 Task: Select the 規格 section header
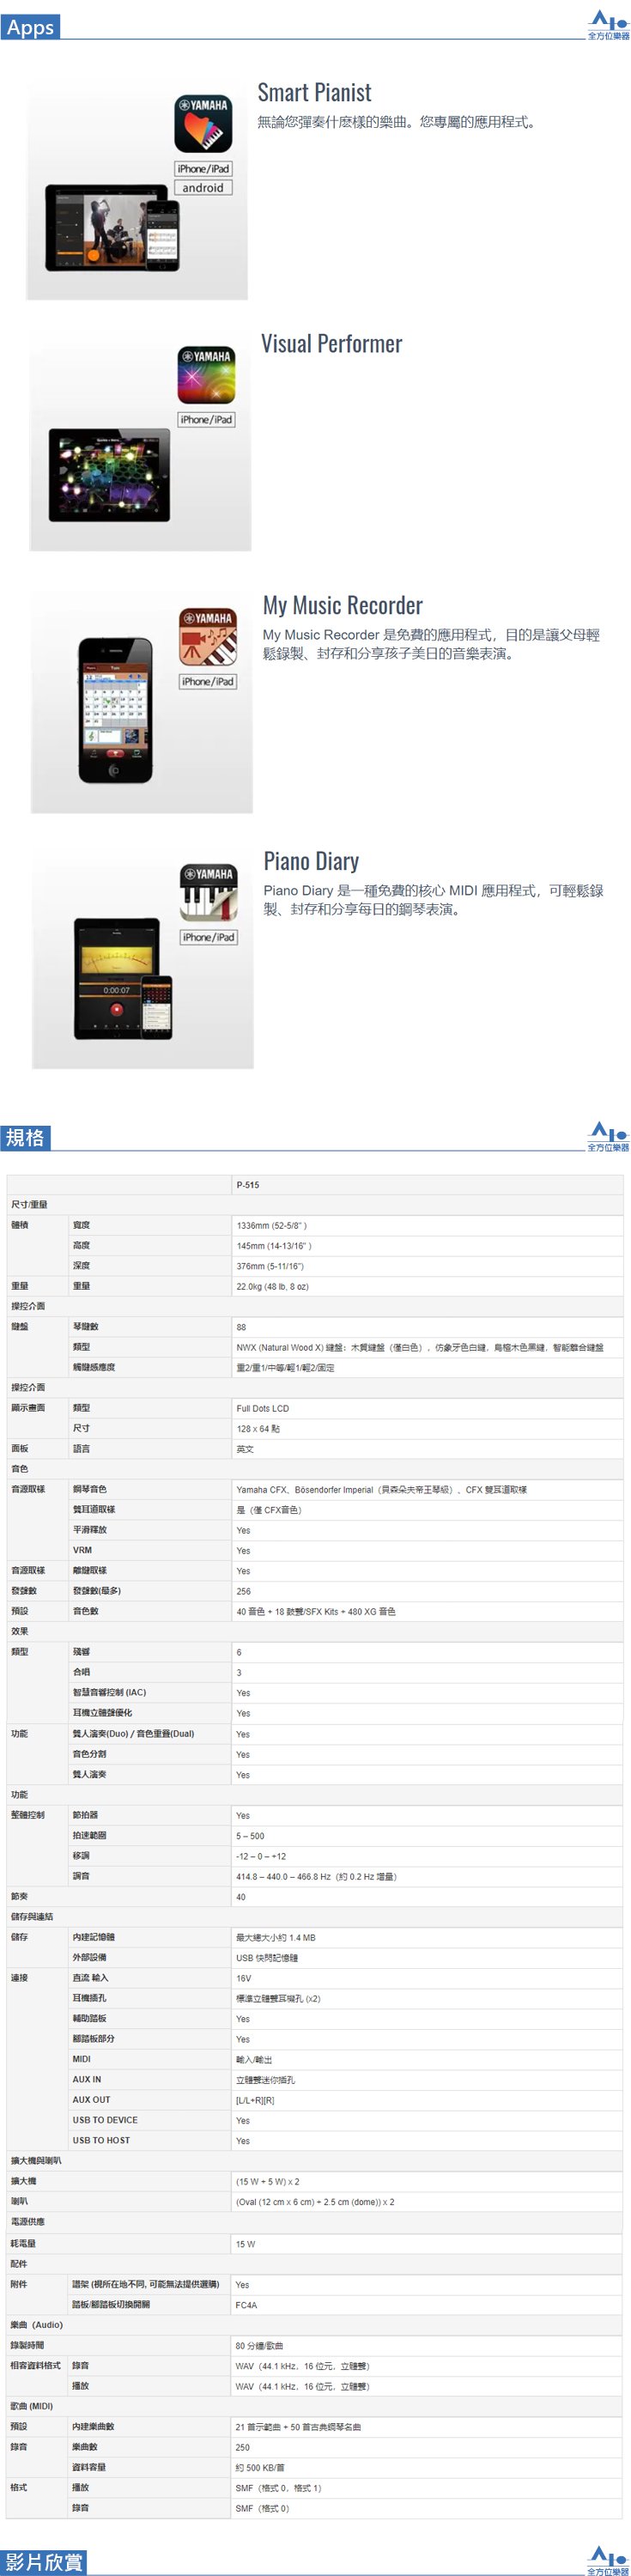coord(26,1138)
